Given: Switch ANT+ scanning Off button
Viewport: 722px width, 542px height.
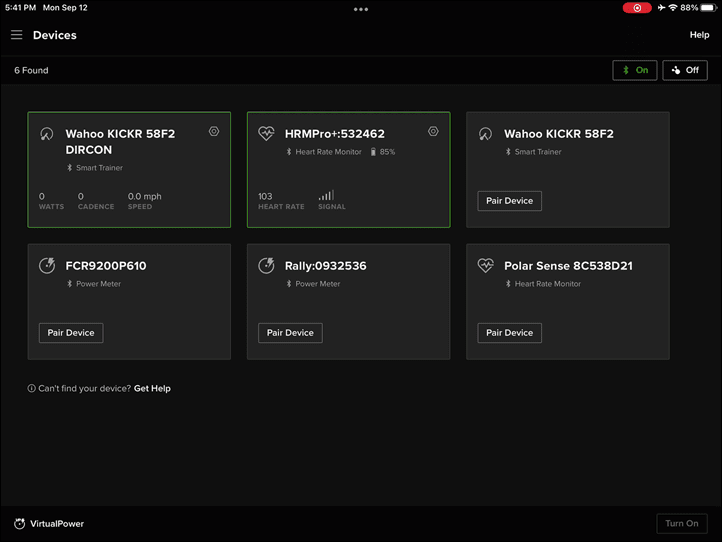Looking at the screenshot, I should 685,70.
